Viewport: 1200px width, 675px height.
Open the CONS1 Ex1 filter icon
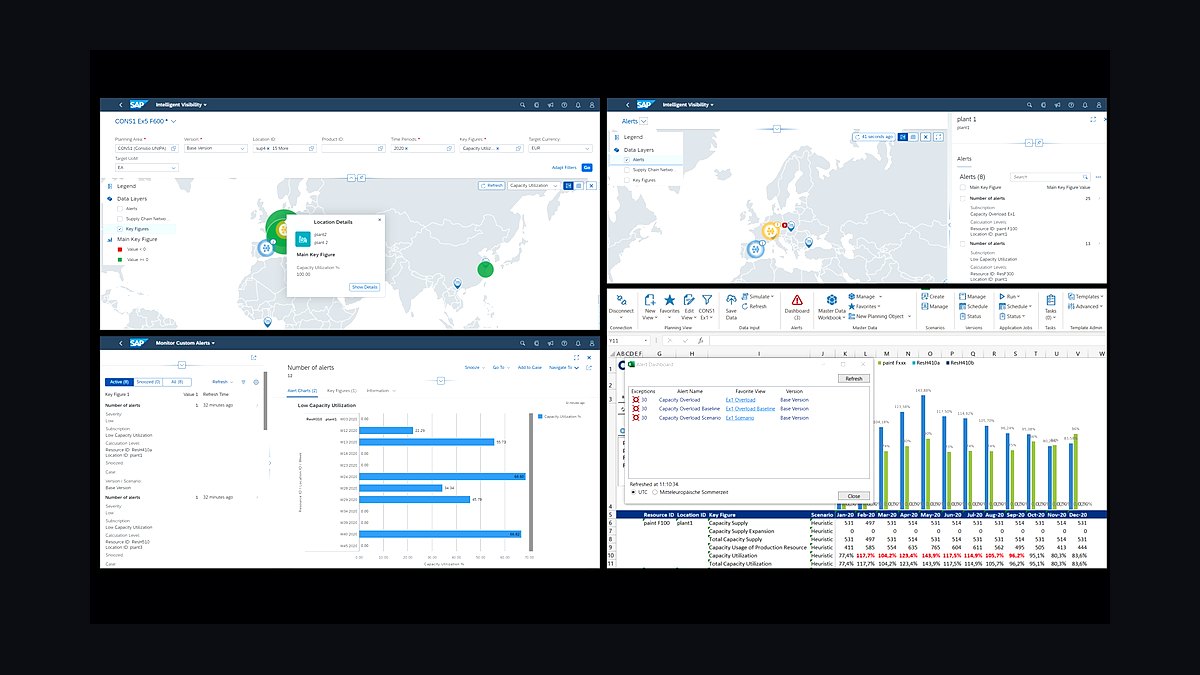[707, 300]
